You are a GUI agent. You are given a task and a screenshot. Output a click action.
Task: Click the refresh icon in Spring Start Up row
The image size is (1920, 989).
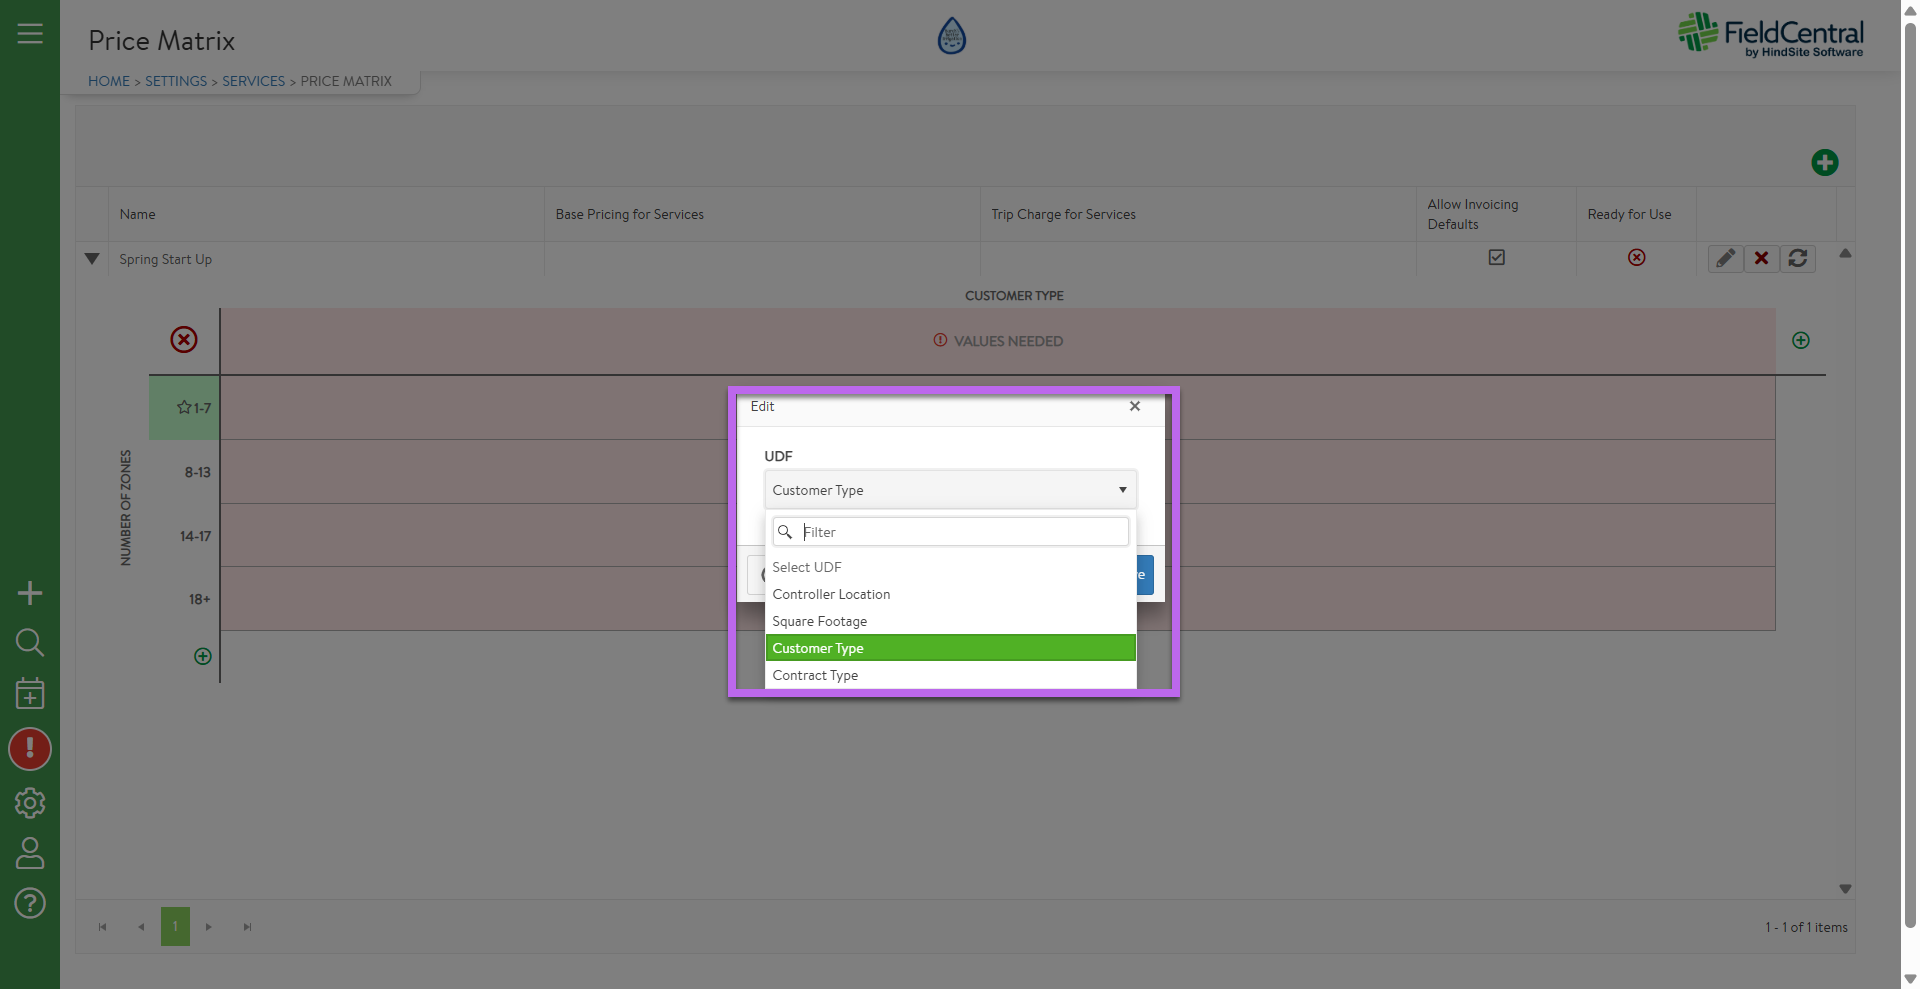1797,259
